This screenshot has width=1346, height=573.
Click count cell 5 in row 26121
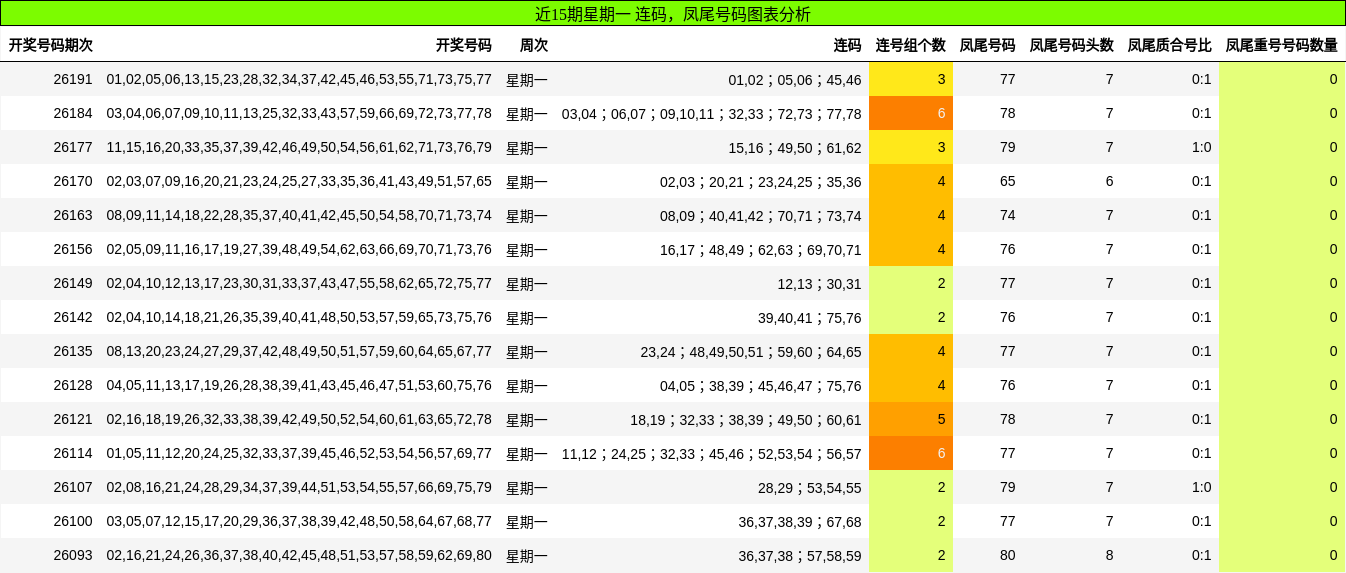click(911, 419)
